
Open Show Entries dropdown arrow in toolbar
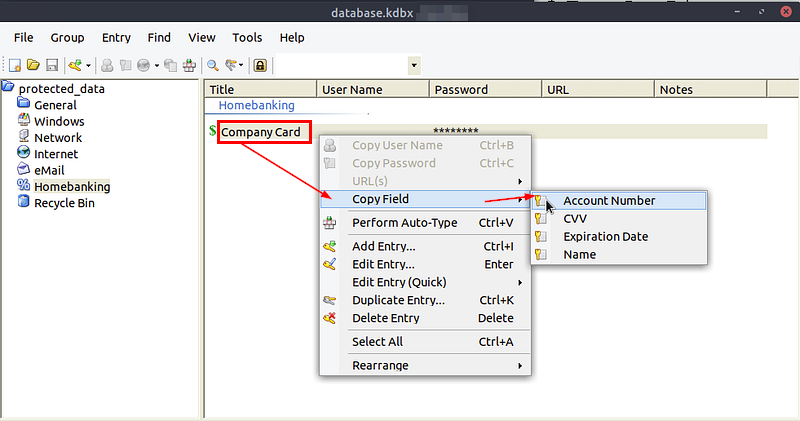(x=241, y=65)
